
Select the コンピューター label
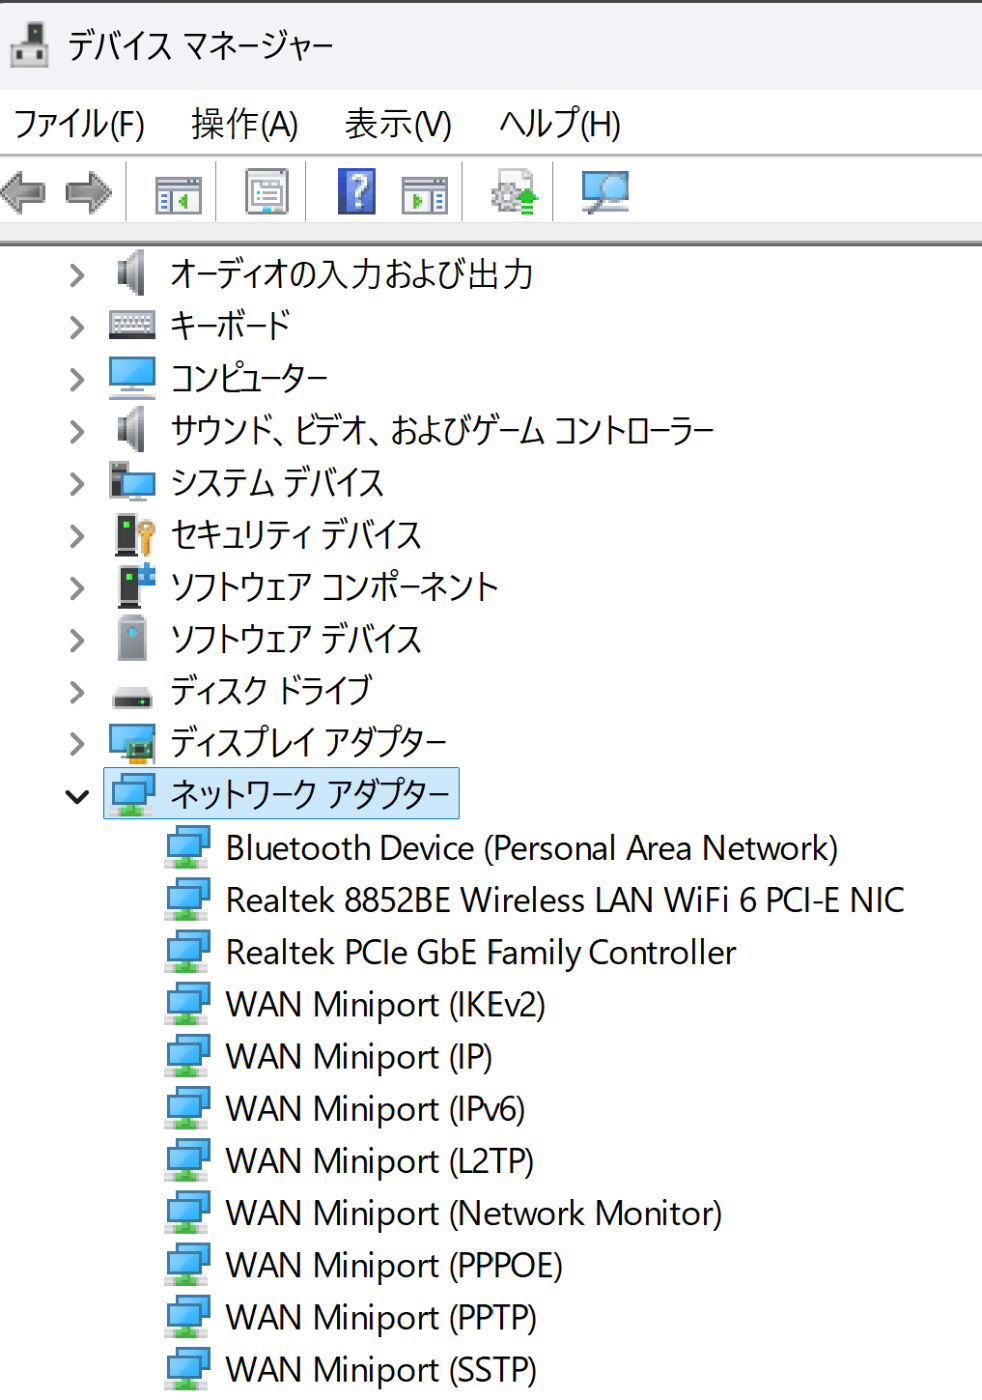tap(249, 378)
